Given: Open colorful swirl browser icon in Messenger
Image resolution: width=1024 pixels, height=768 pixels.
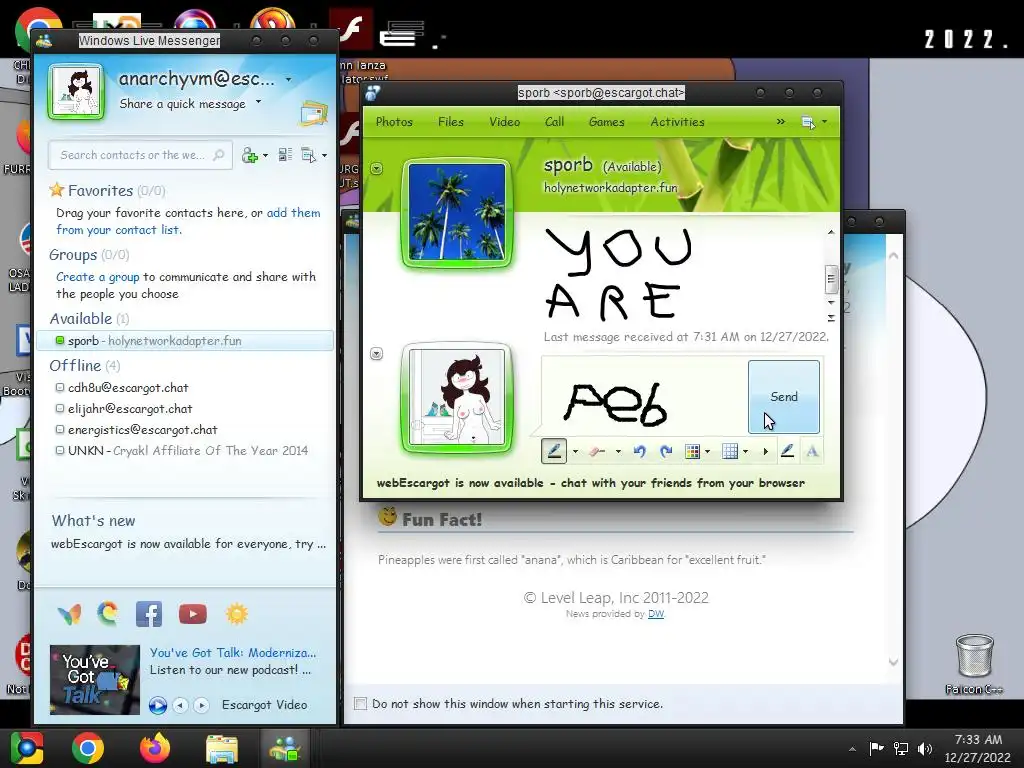Looking at the screenshot, I should (108, 614).
